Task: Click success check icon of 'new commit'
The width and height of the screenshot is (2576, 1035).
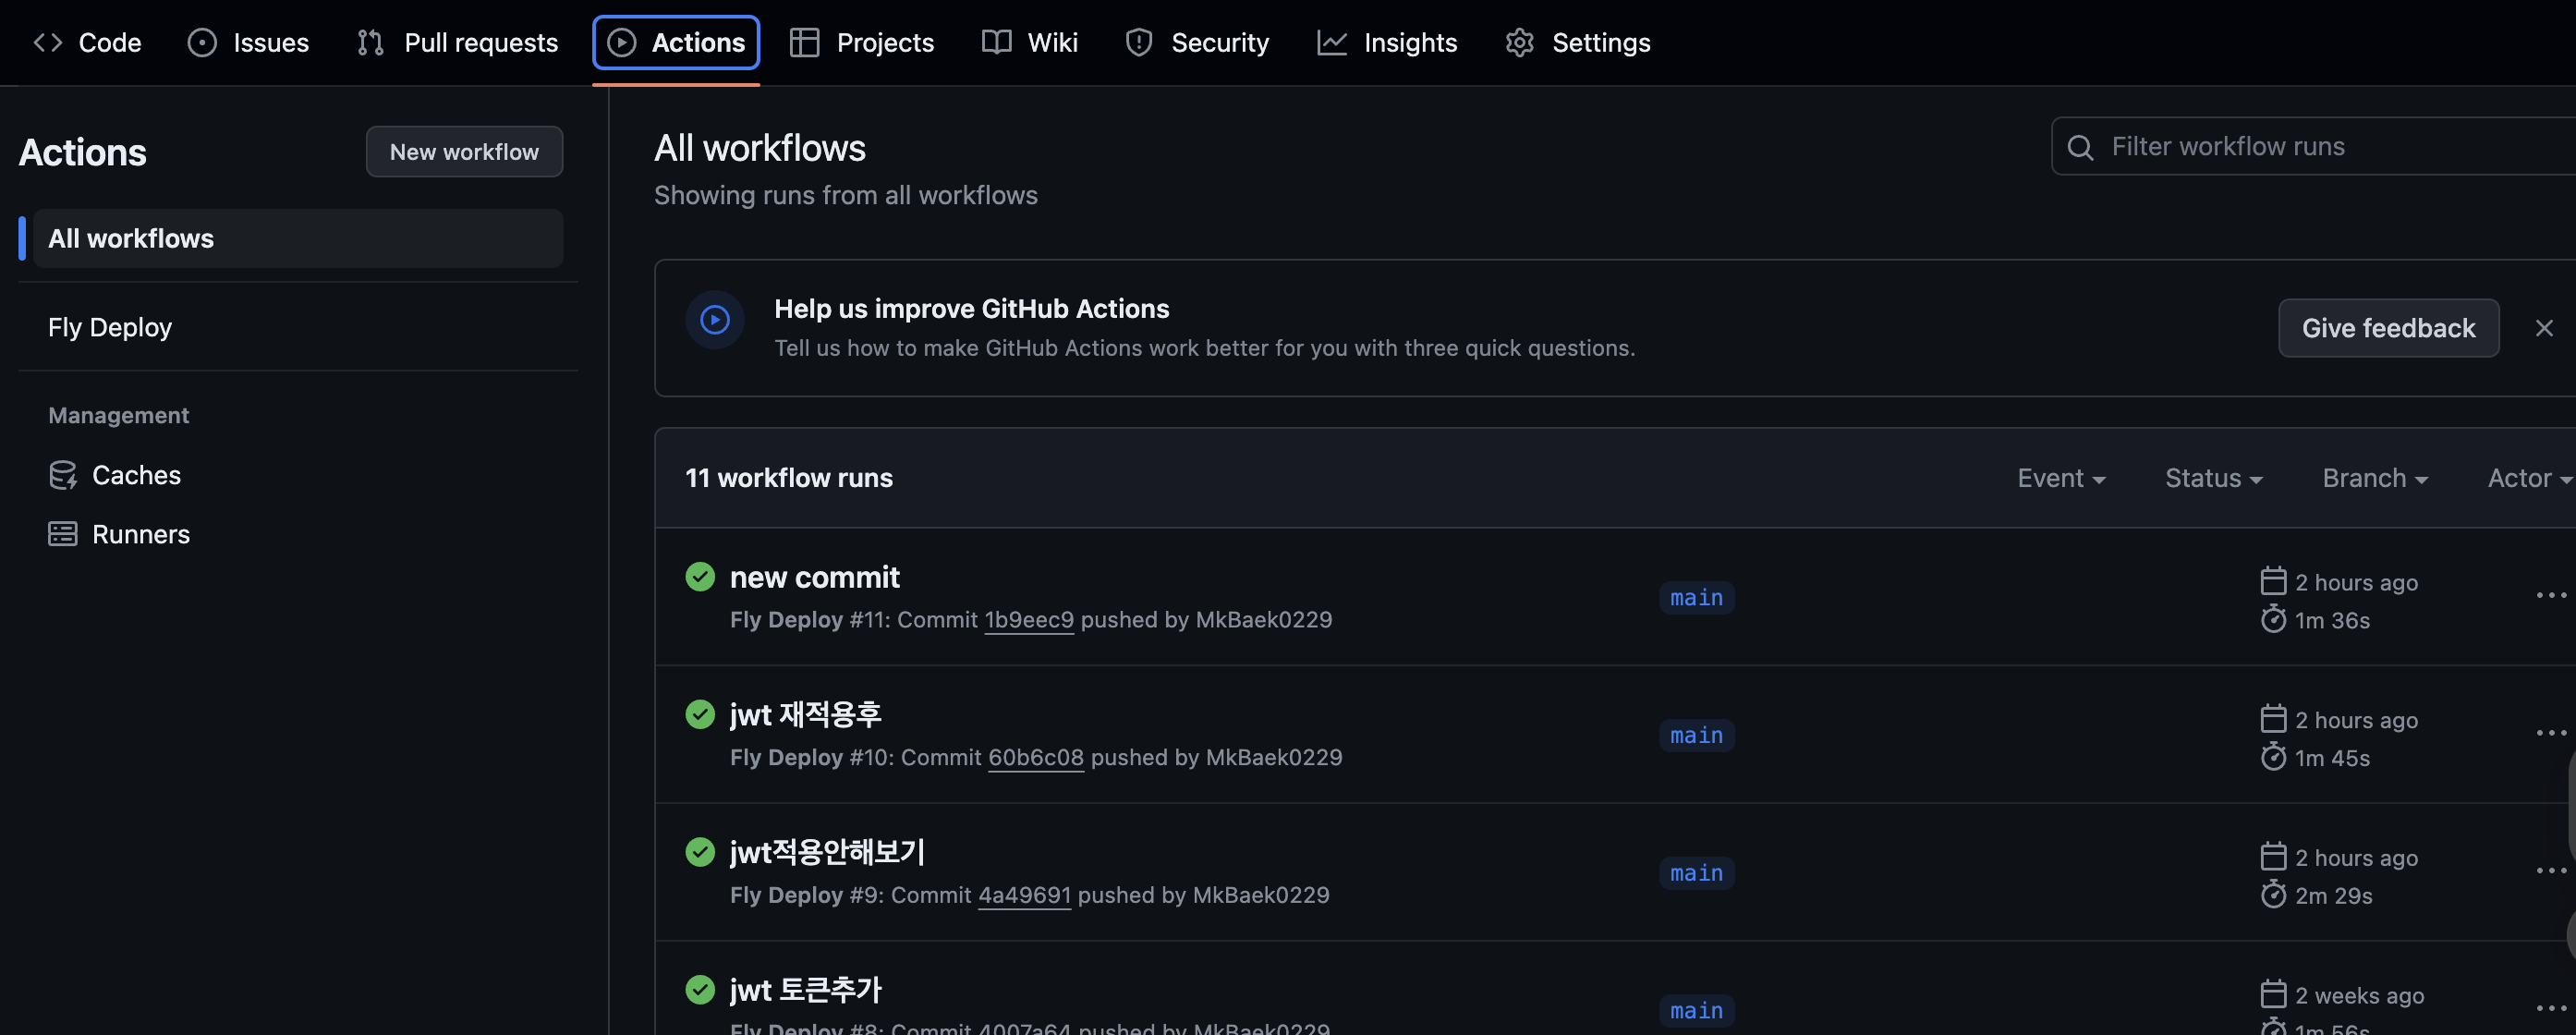Action: coord(700,577)
